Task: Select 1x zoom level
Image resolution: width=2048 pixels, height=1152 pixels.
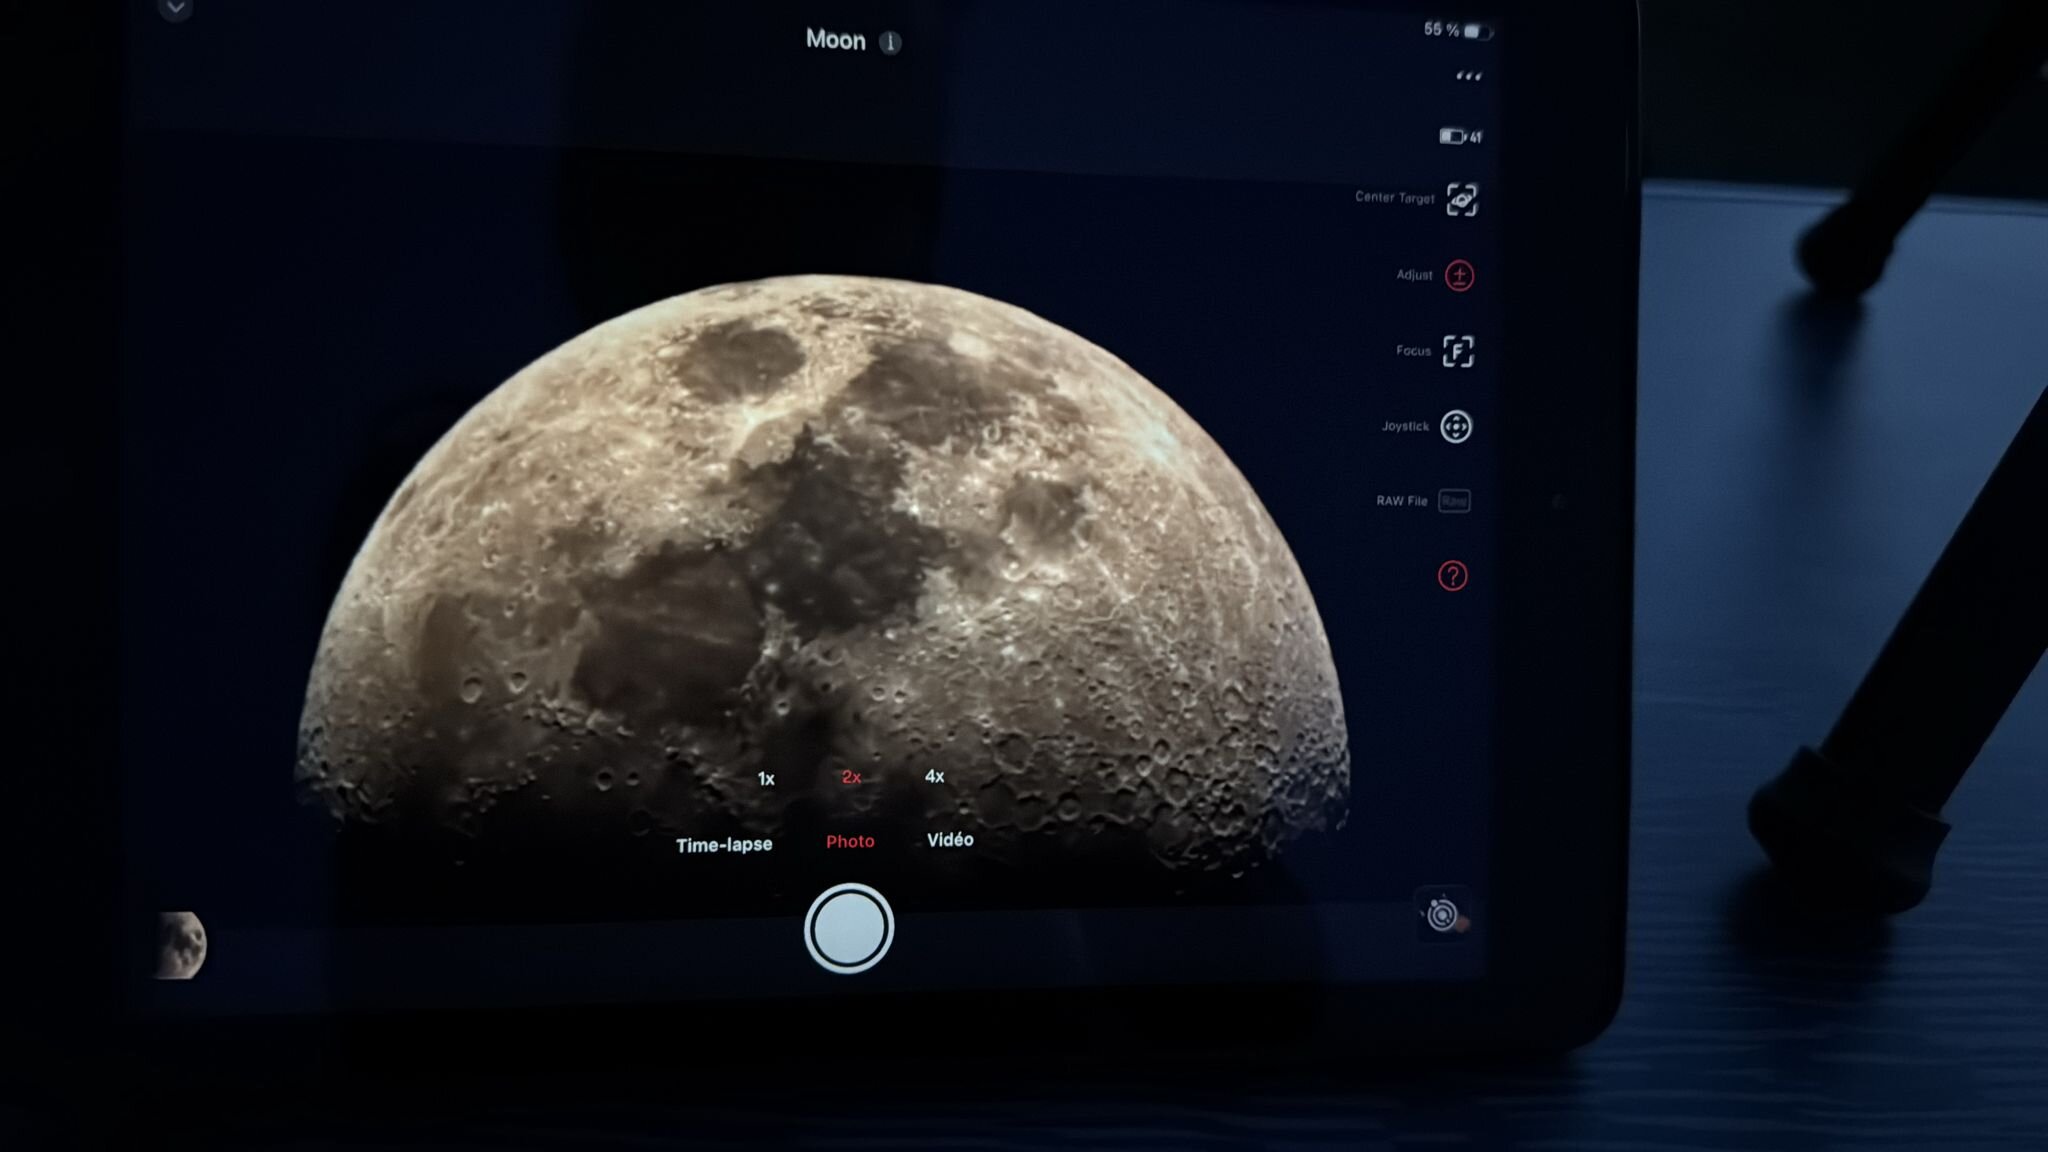Action: coord(766,779)
